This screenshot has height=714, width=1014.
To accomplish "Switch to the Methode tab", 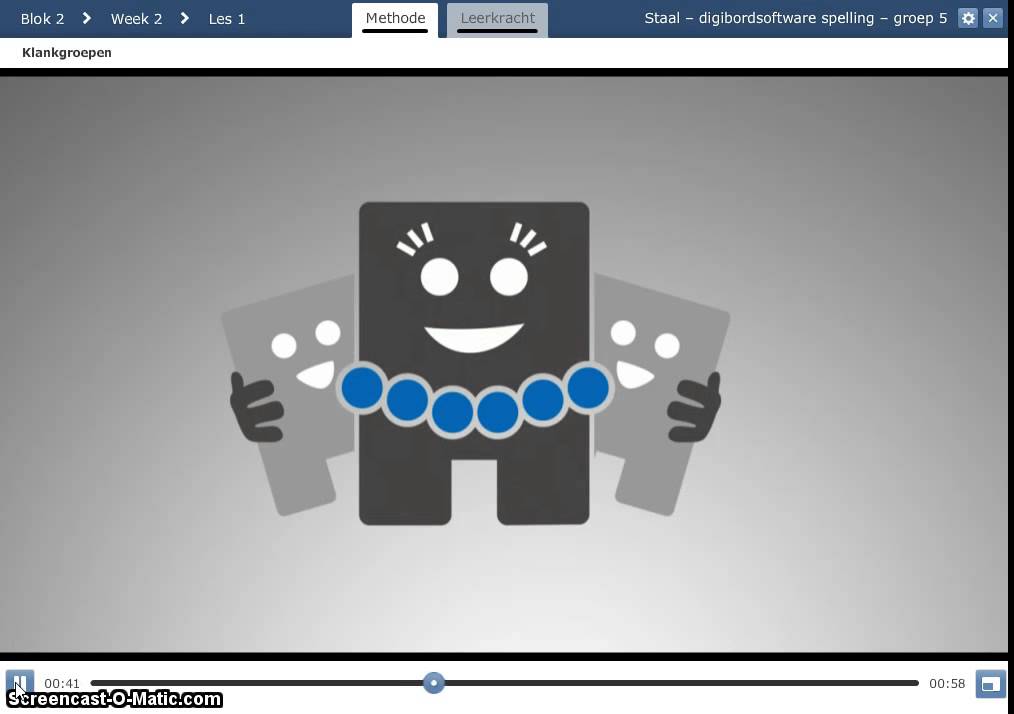I will (395, 19).
